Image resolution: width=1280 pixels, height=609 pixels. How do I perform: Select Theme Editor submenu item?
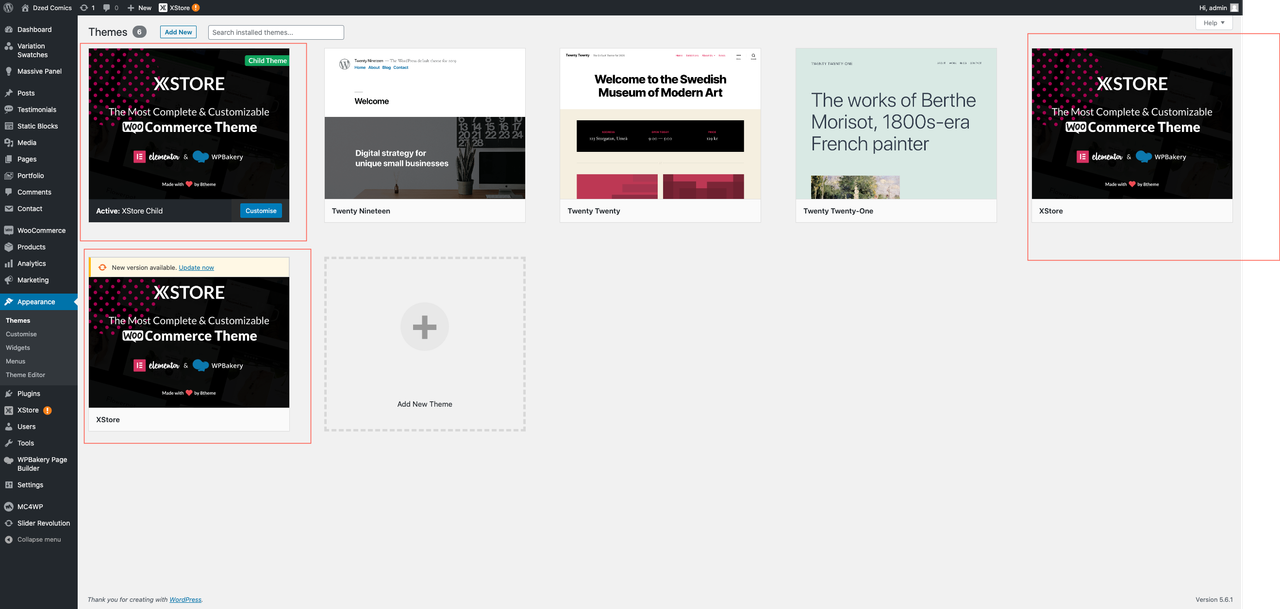click(26, 375)
